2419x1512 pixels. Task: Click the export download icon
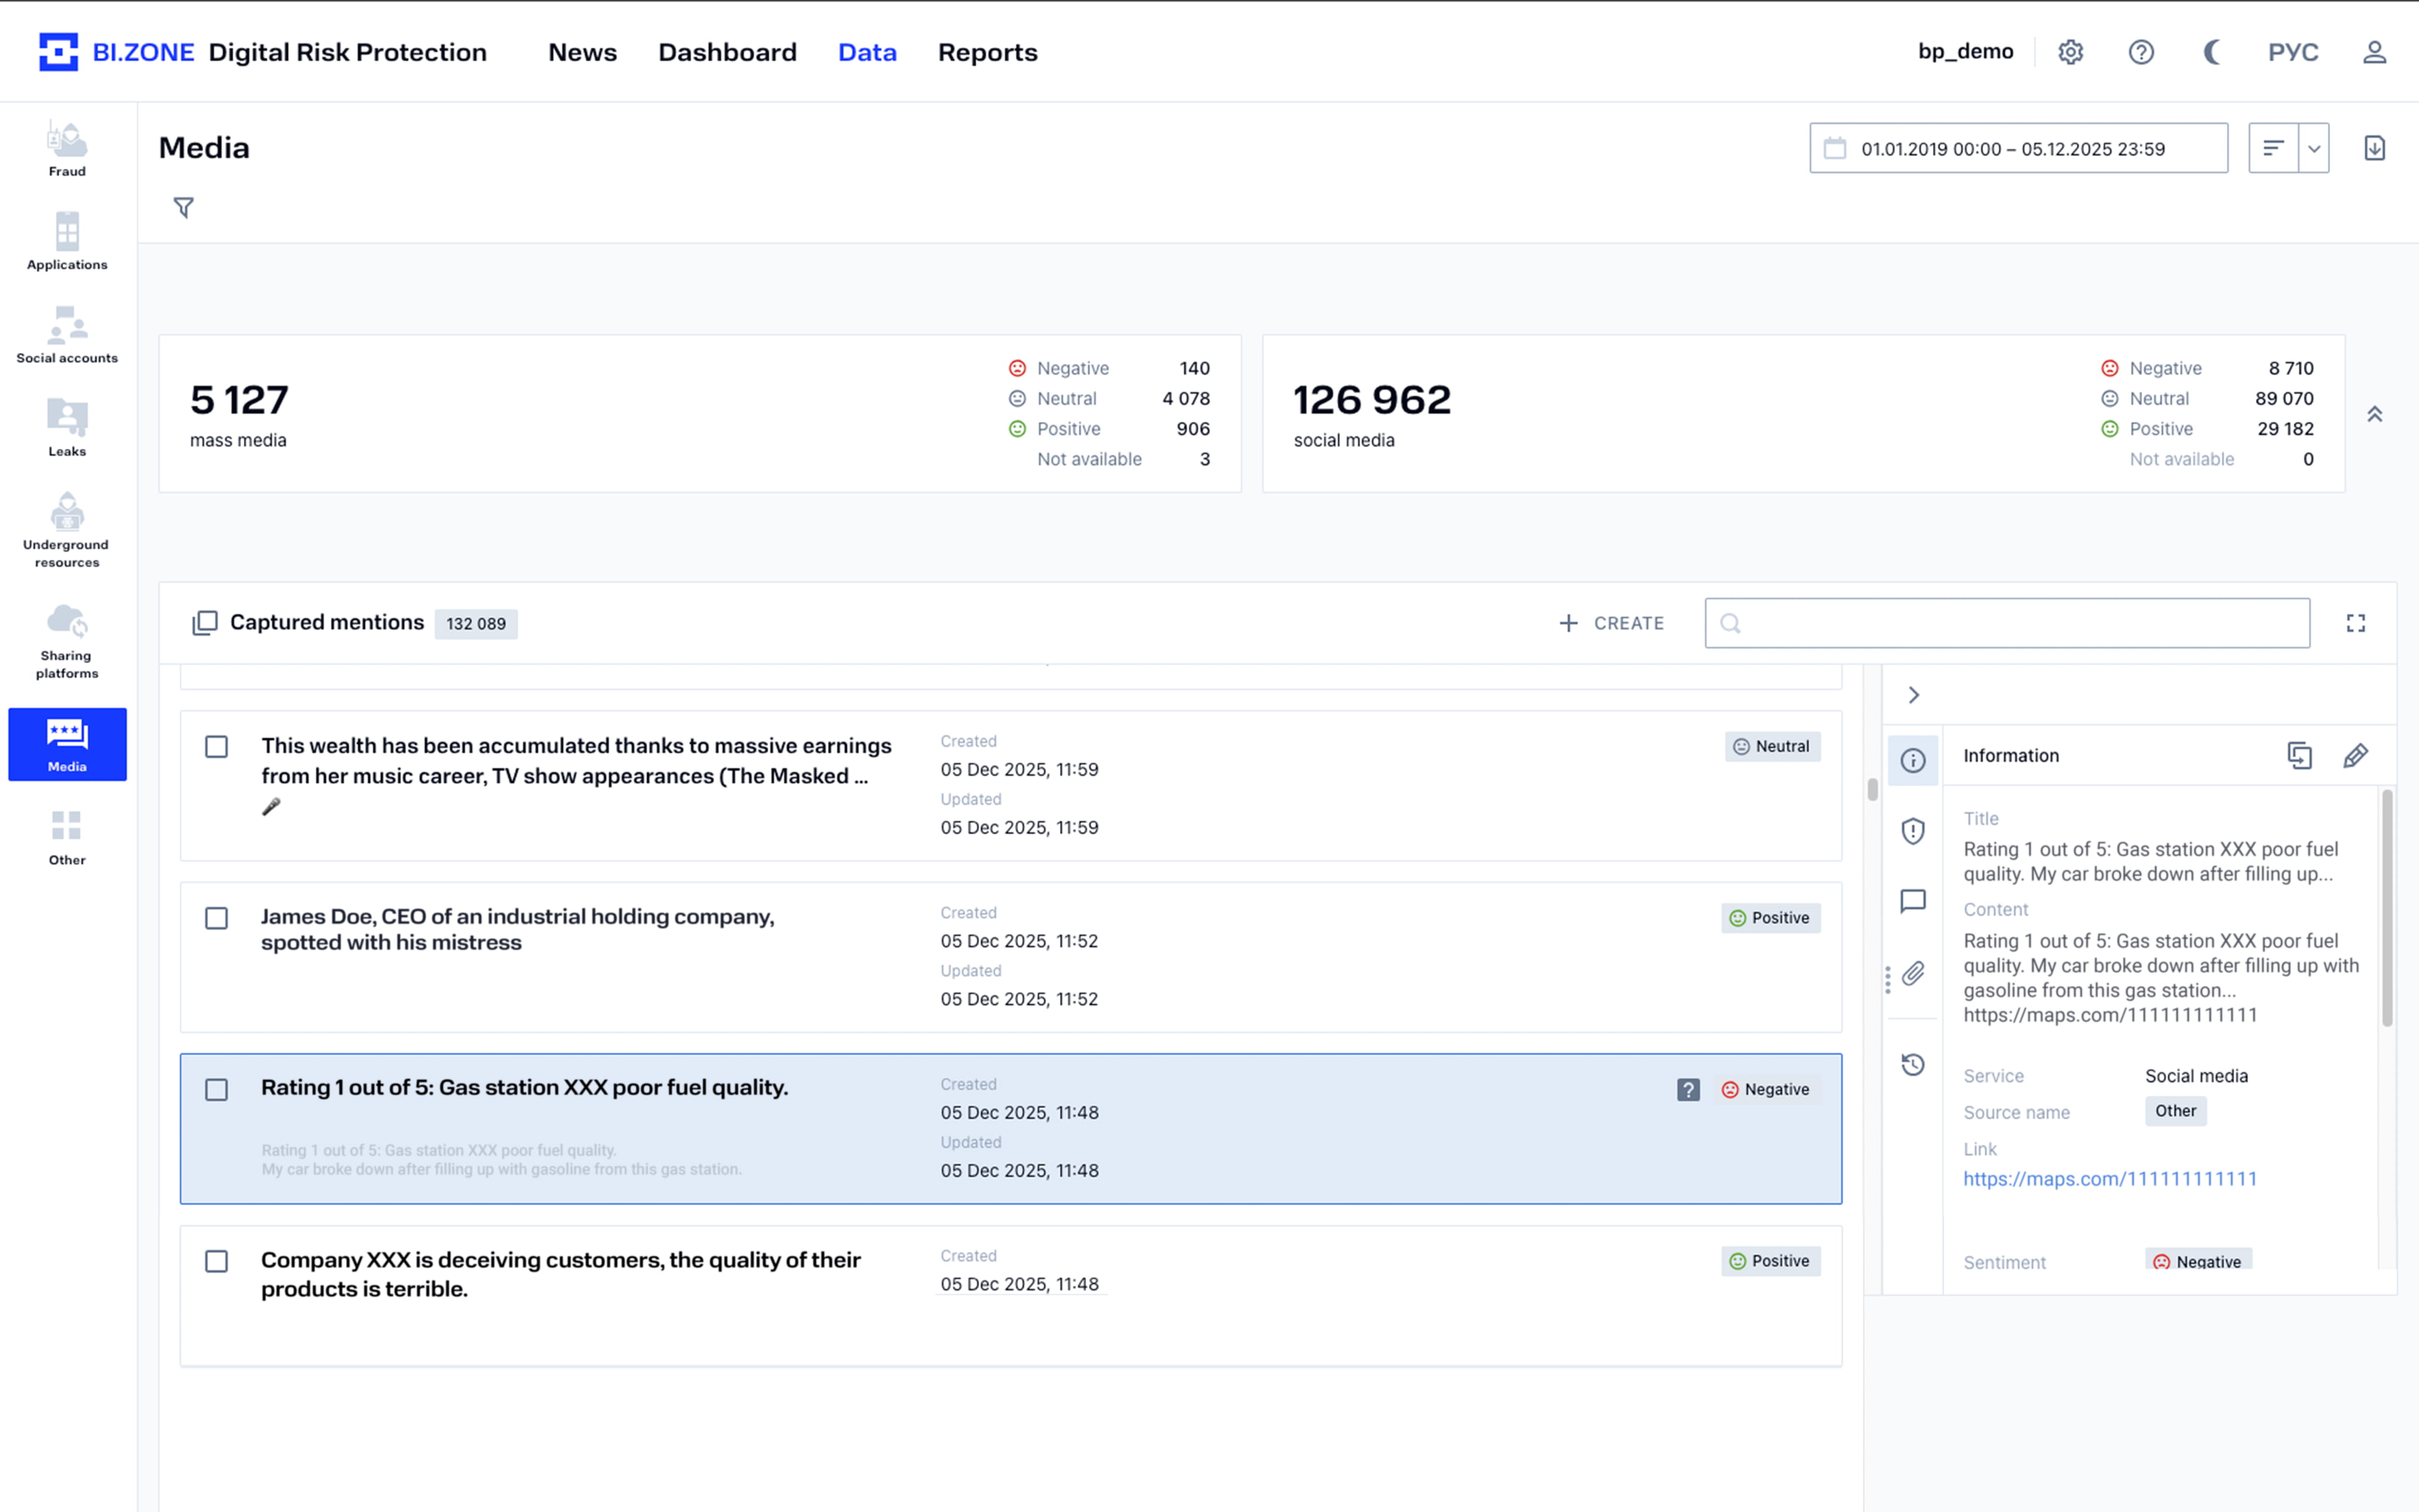[2374, 148]
